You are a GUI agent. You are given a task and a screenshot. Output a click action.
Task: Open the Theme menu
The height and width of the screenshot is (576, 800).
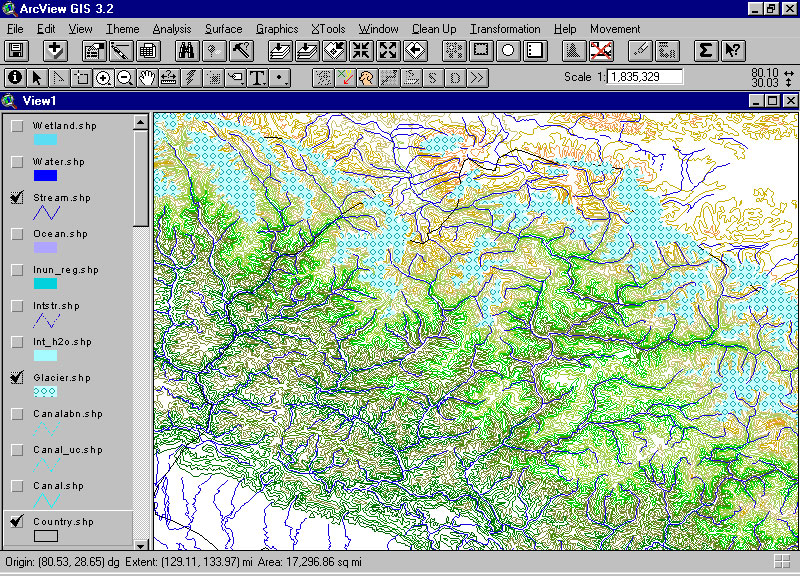coord(123,29)
